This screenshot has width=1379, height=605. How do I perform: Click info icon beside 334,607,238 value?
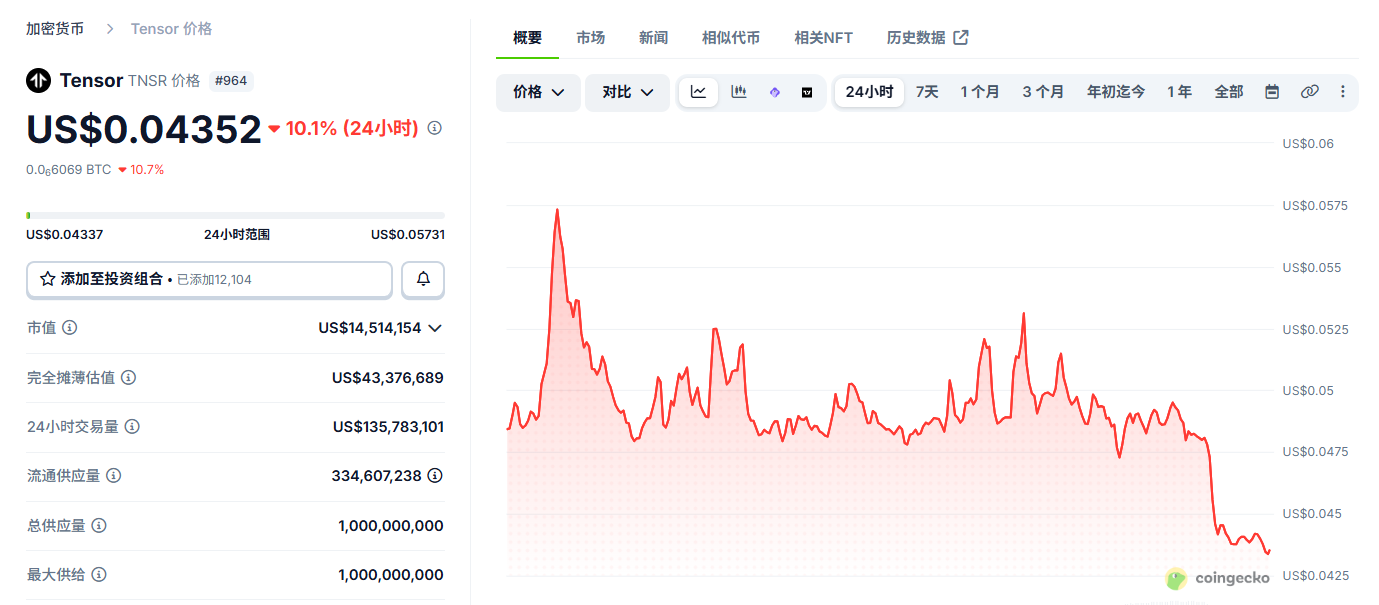point(435,476)
